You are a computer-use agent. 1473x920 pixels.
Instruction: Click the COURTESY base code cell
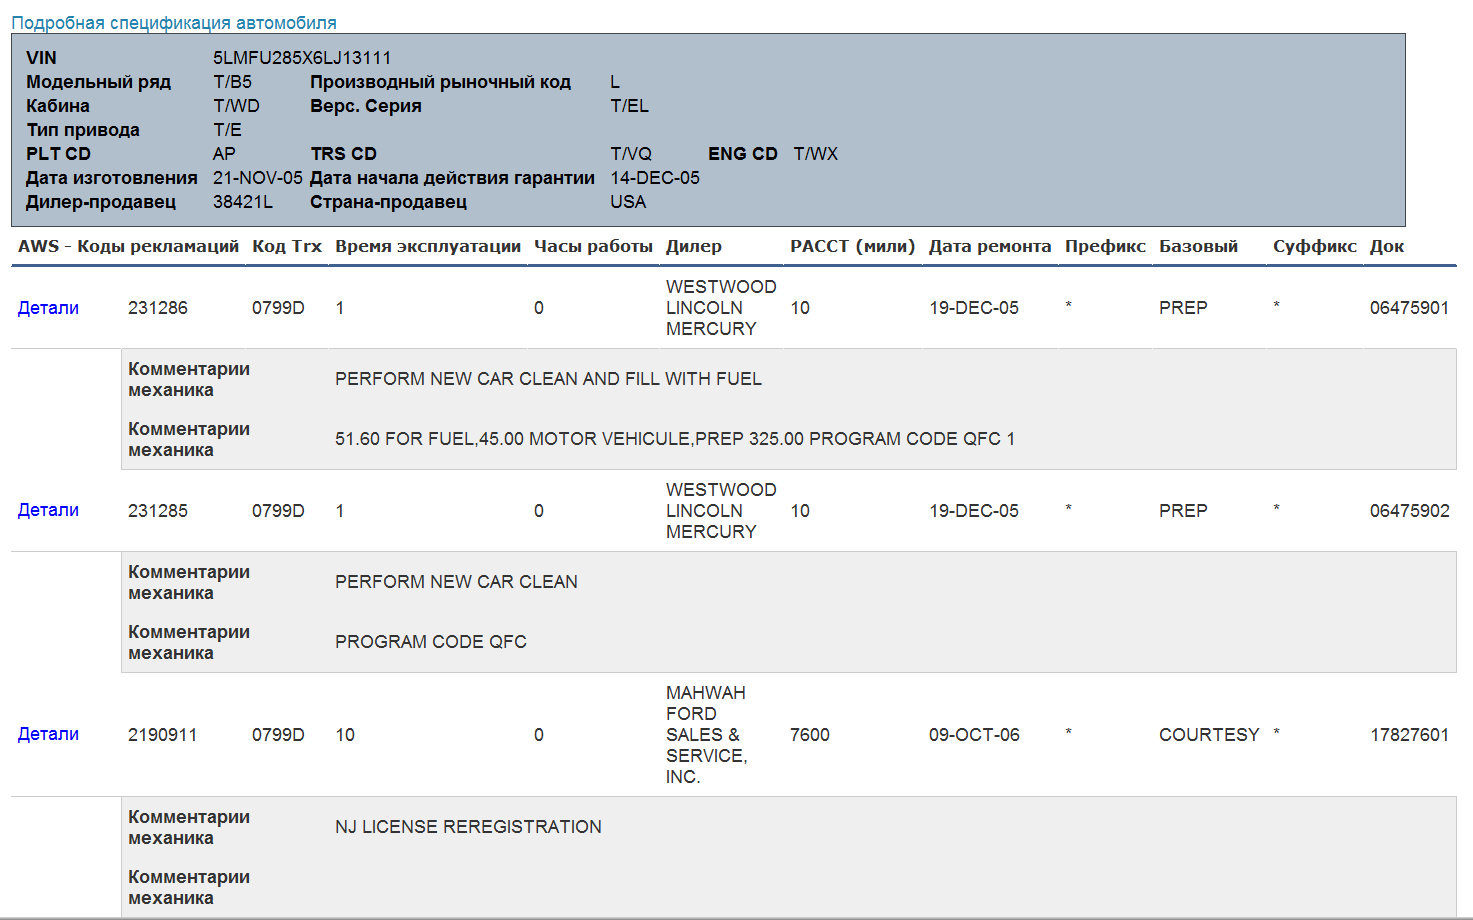click(1208, 735)
